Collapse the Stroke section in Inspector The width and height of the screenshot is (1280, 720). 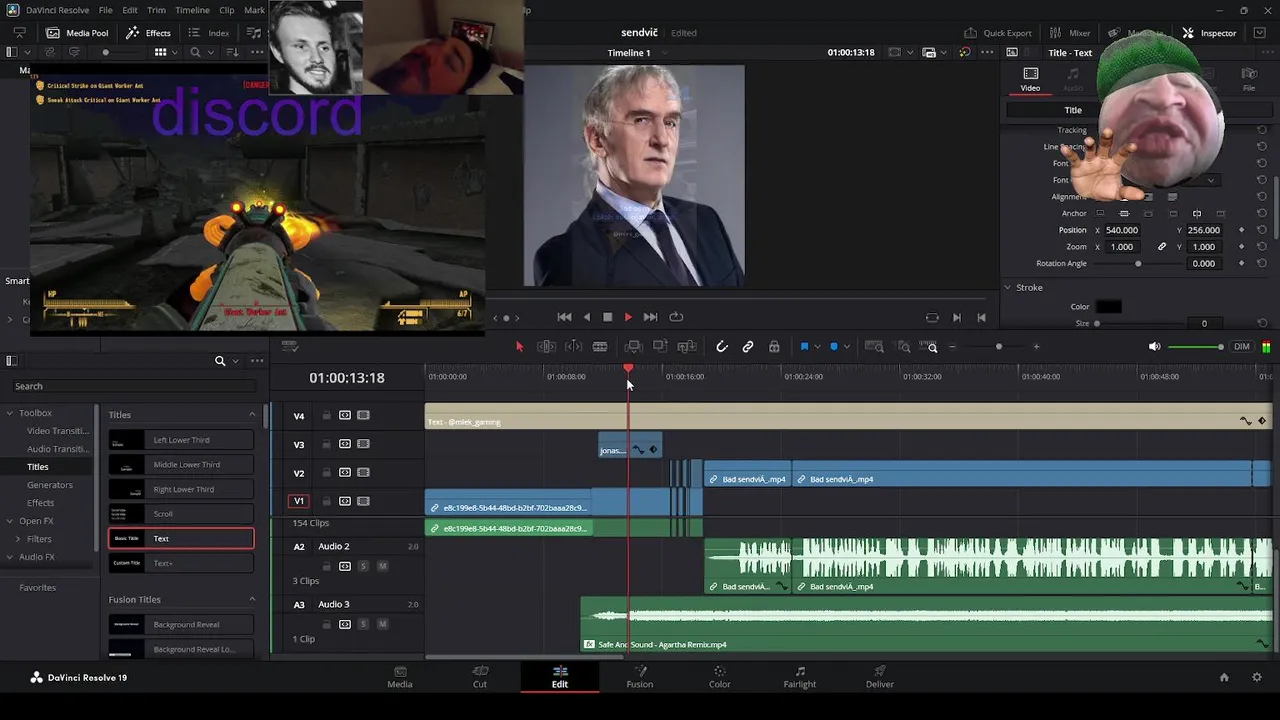point(1008,288)
